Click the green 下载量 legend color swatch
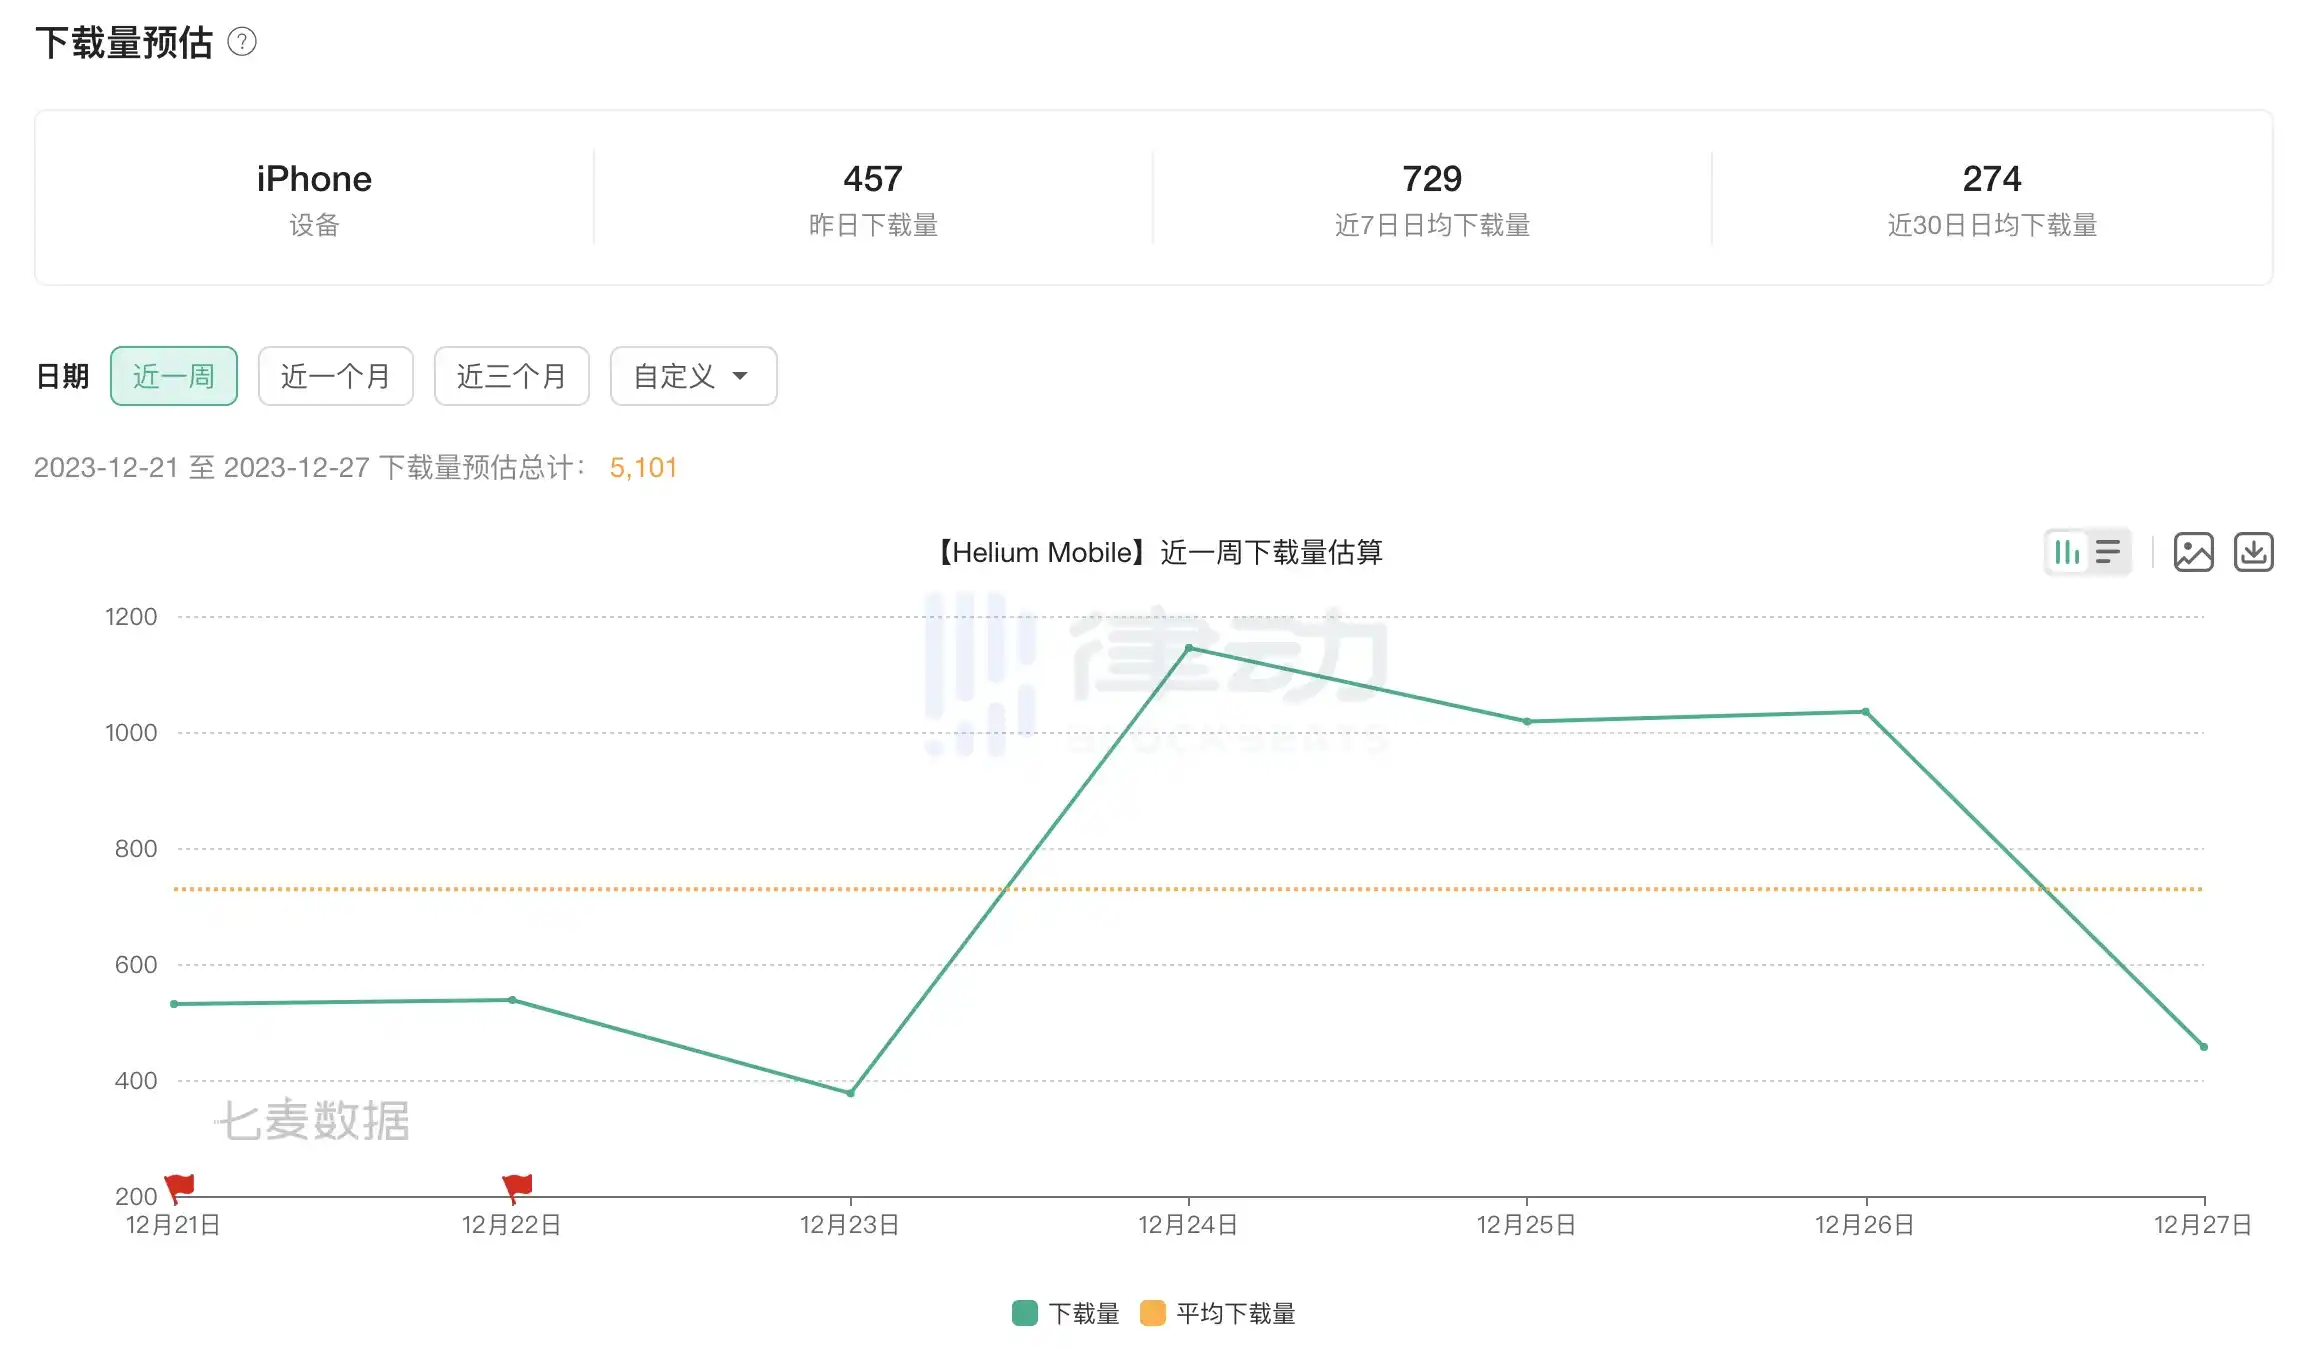The height and width of the screenshot is (1348, 2312). tap(1024, 1313)
